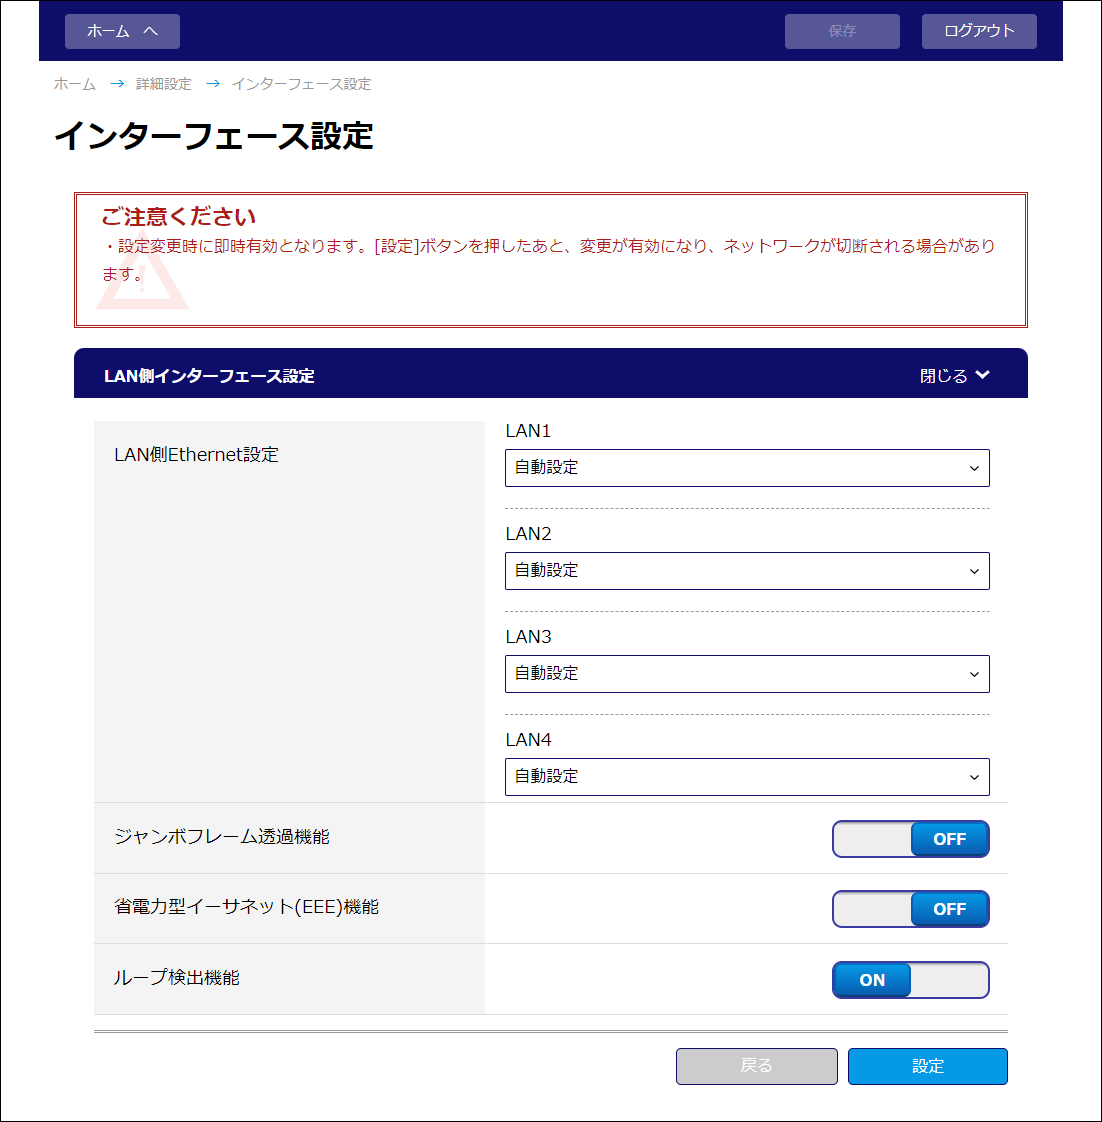Click the ログアウト button
Image resolution: width=1102 pixels, height=1122 pixels.
(x=978, y=31)
